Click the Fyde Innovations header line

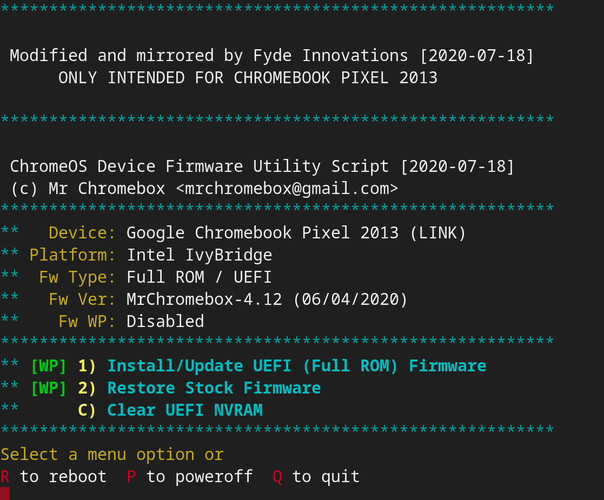[x=272, y=56]
